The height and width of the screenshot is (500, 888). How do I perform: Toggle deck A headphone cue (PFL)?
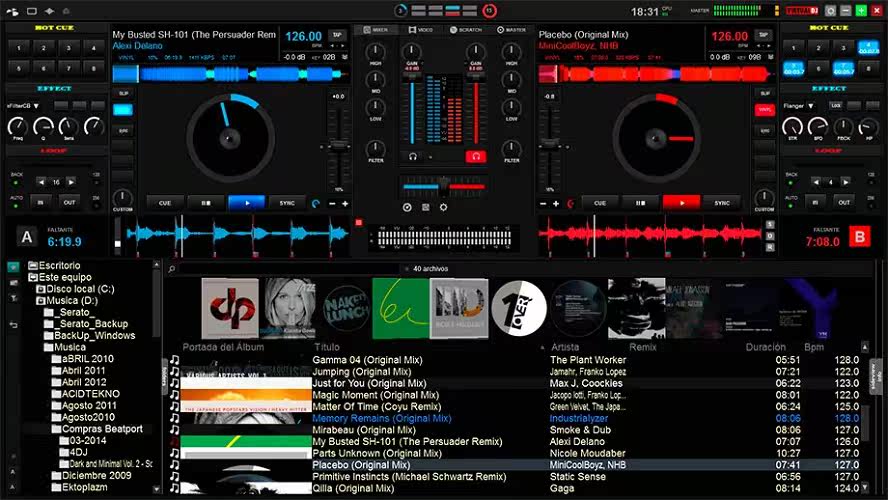[x=413, y=157]
